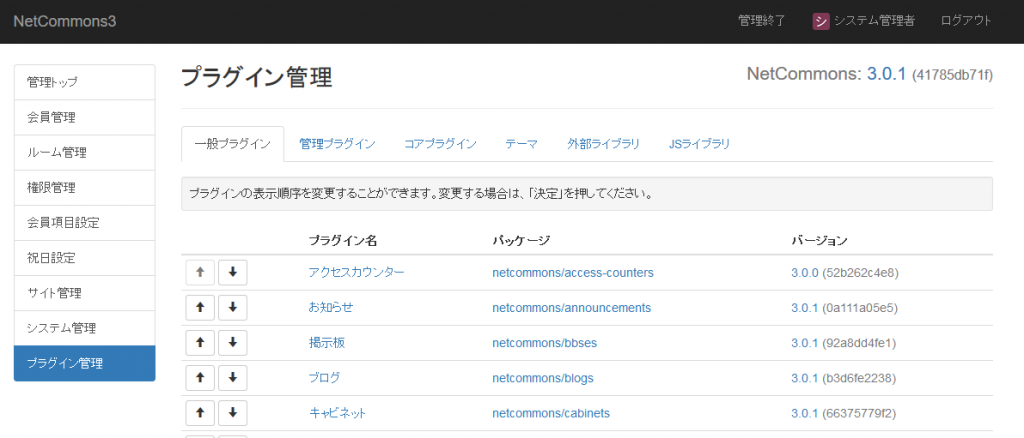
Task: Click version 3.0.0 of access-counters
Action: click(x=805, y=273)
